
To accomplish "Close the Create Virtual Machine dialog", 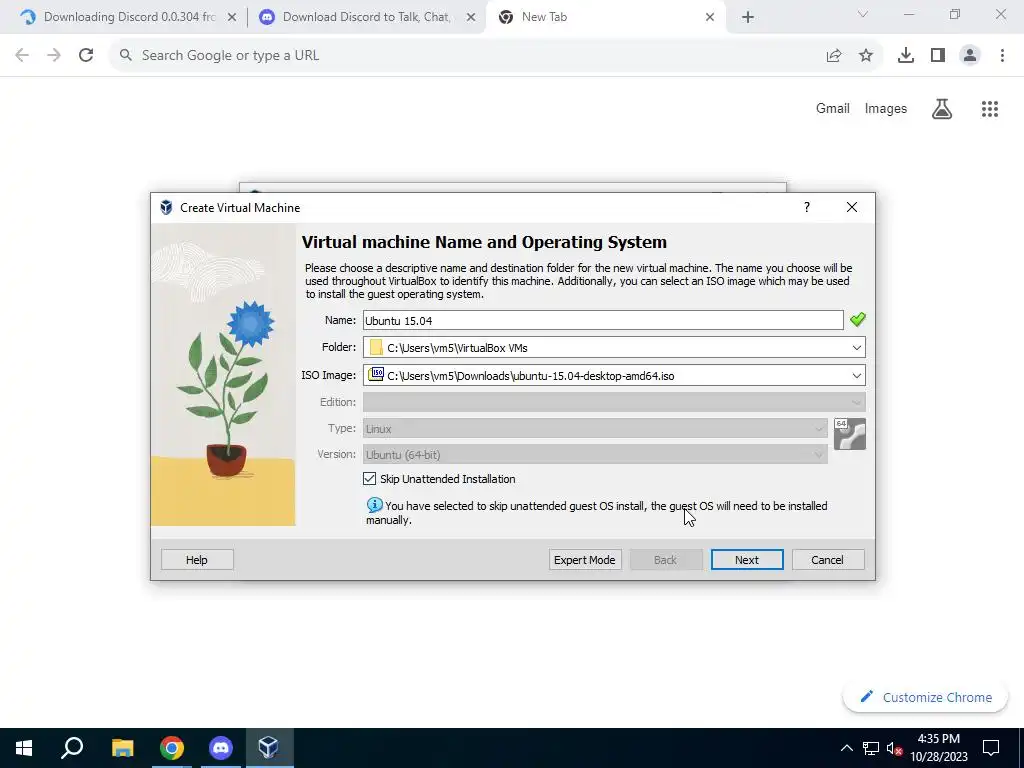I will click(x=852, y=207).
